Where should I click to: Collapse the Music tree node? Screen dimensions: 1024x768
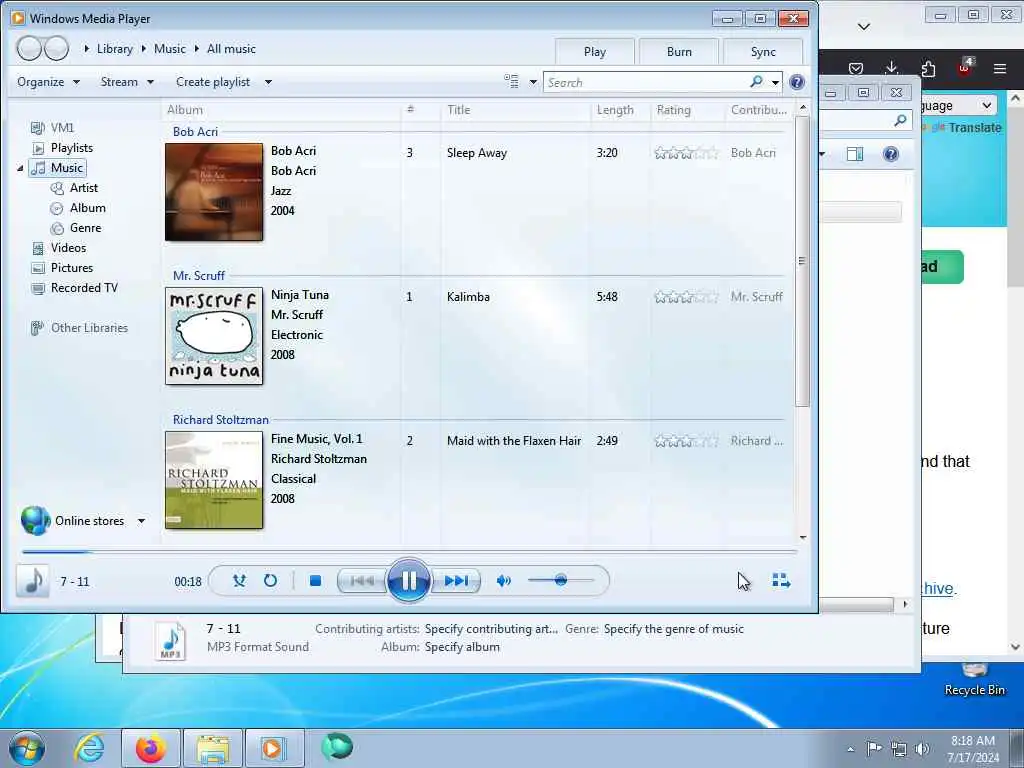(x=20, y=168)
